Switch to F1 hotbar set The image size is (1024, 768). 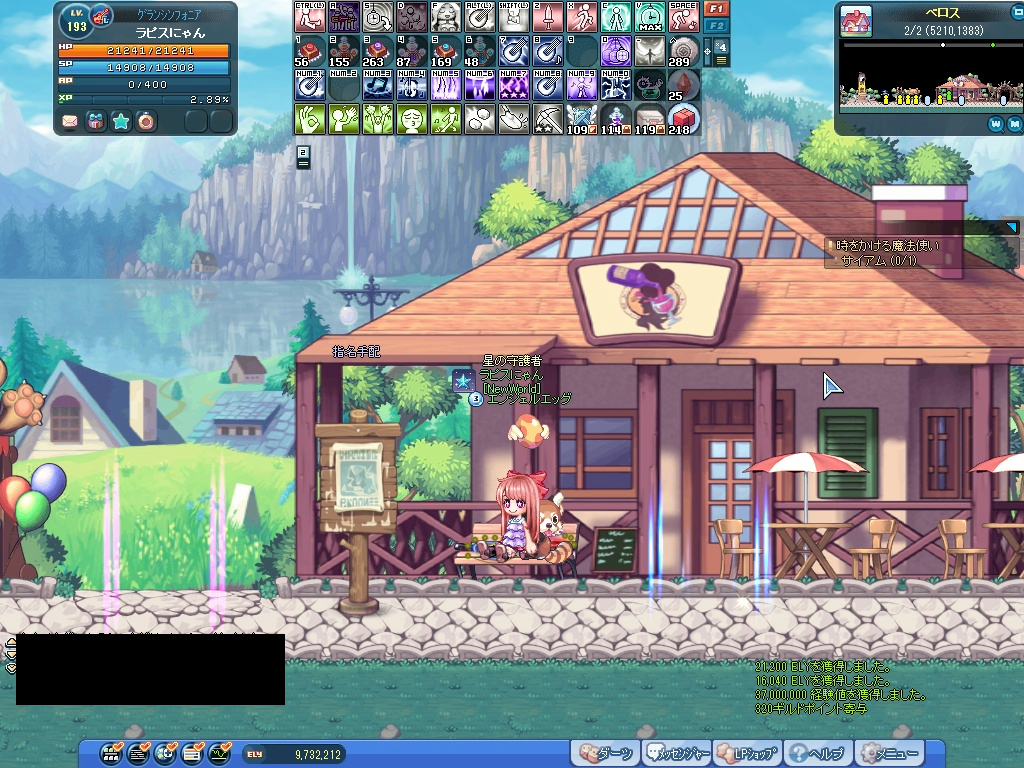(716, 9)
